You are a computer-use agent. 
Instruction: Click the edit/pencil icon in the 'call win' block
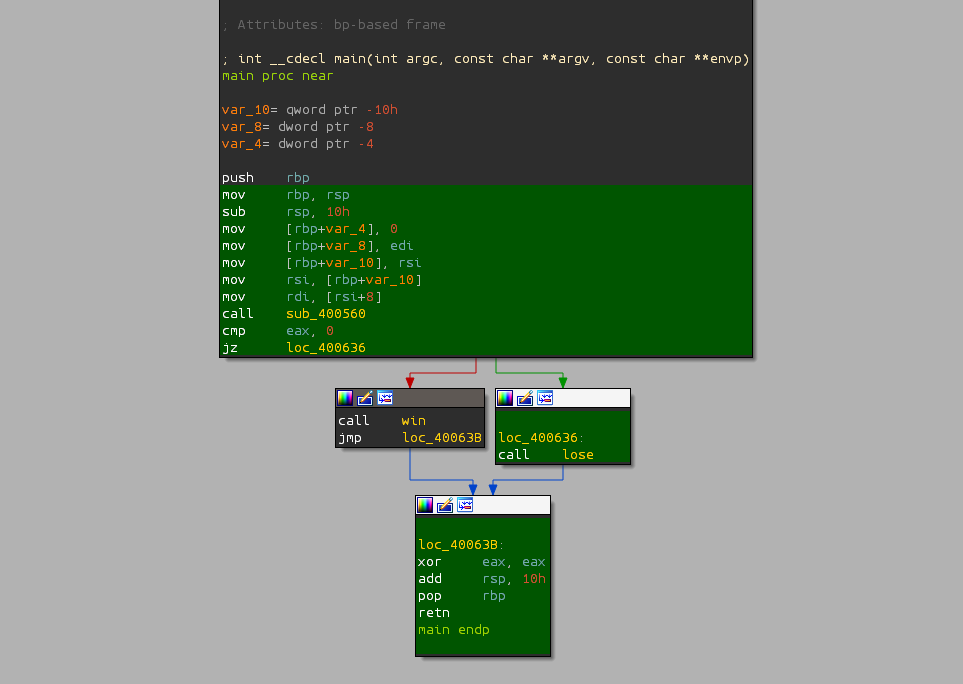point(365,398)
